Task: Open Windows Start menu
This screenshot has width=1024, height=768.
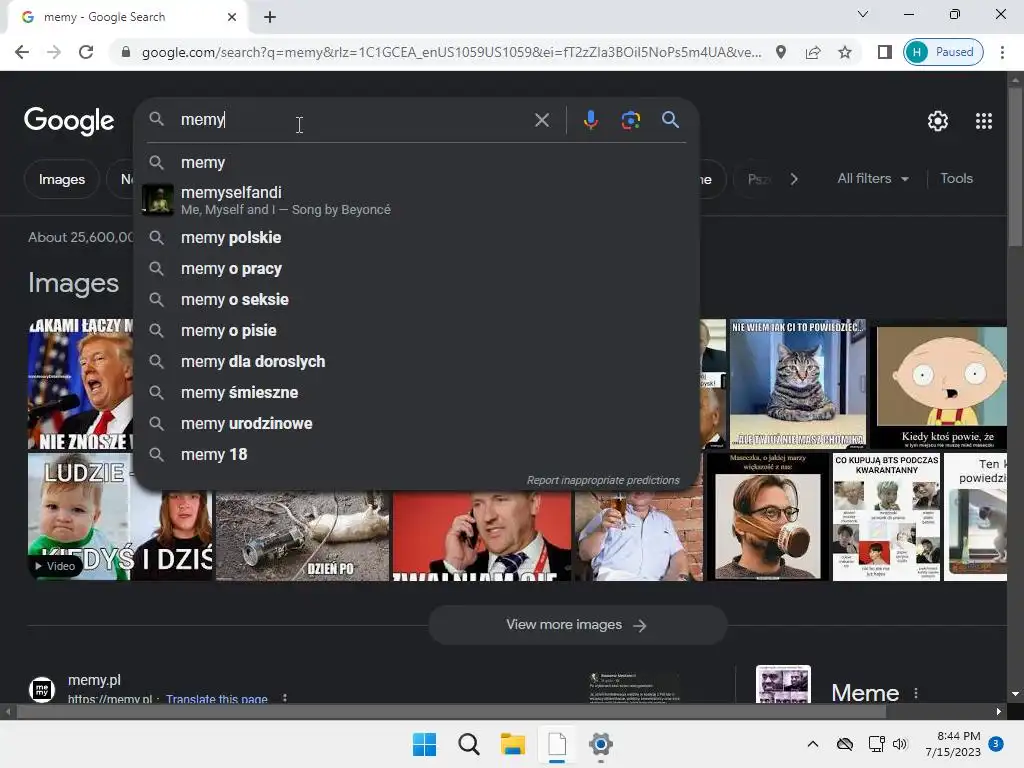Action: pos(424,744)
